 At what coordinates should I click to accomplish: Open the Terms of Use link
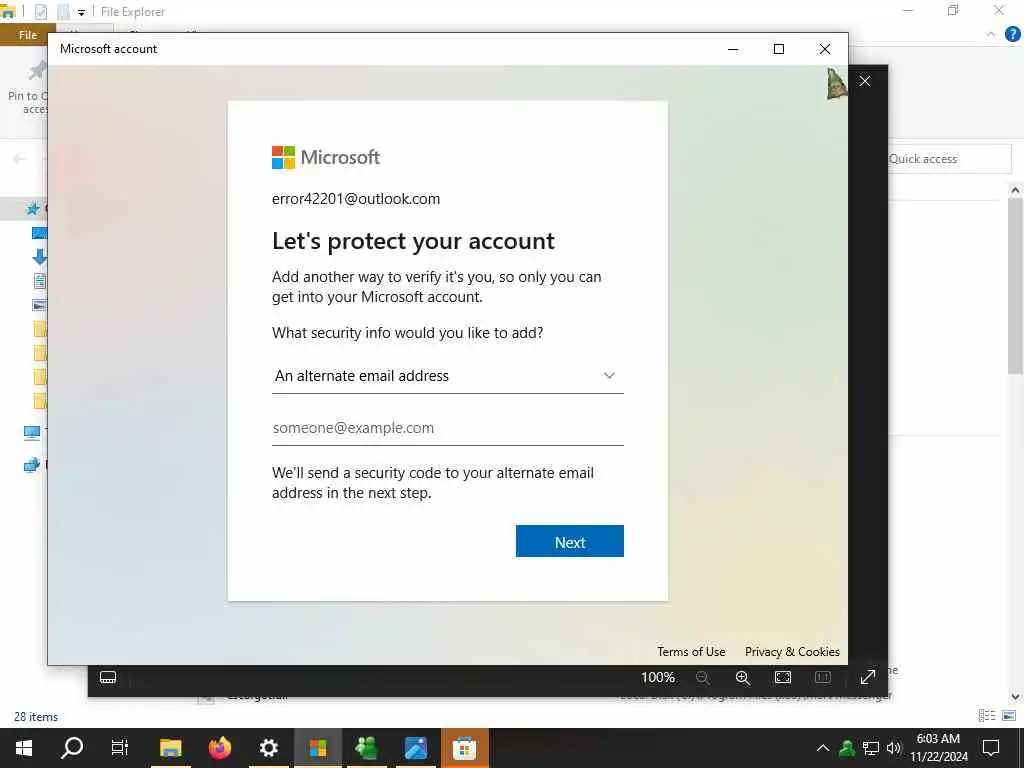point(691,652)
